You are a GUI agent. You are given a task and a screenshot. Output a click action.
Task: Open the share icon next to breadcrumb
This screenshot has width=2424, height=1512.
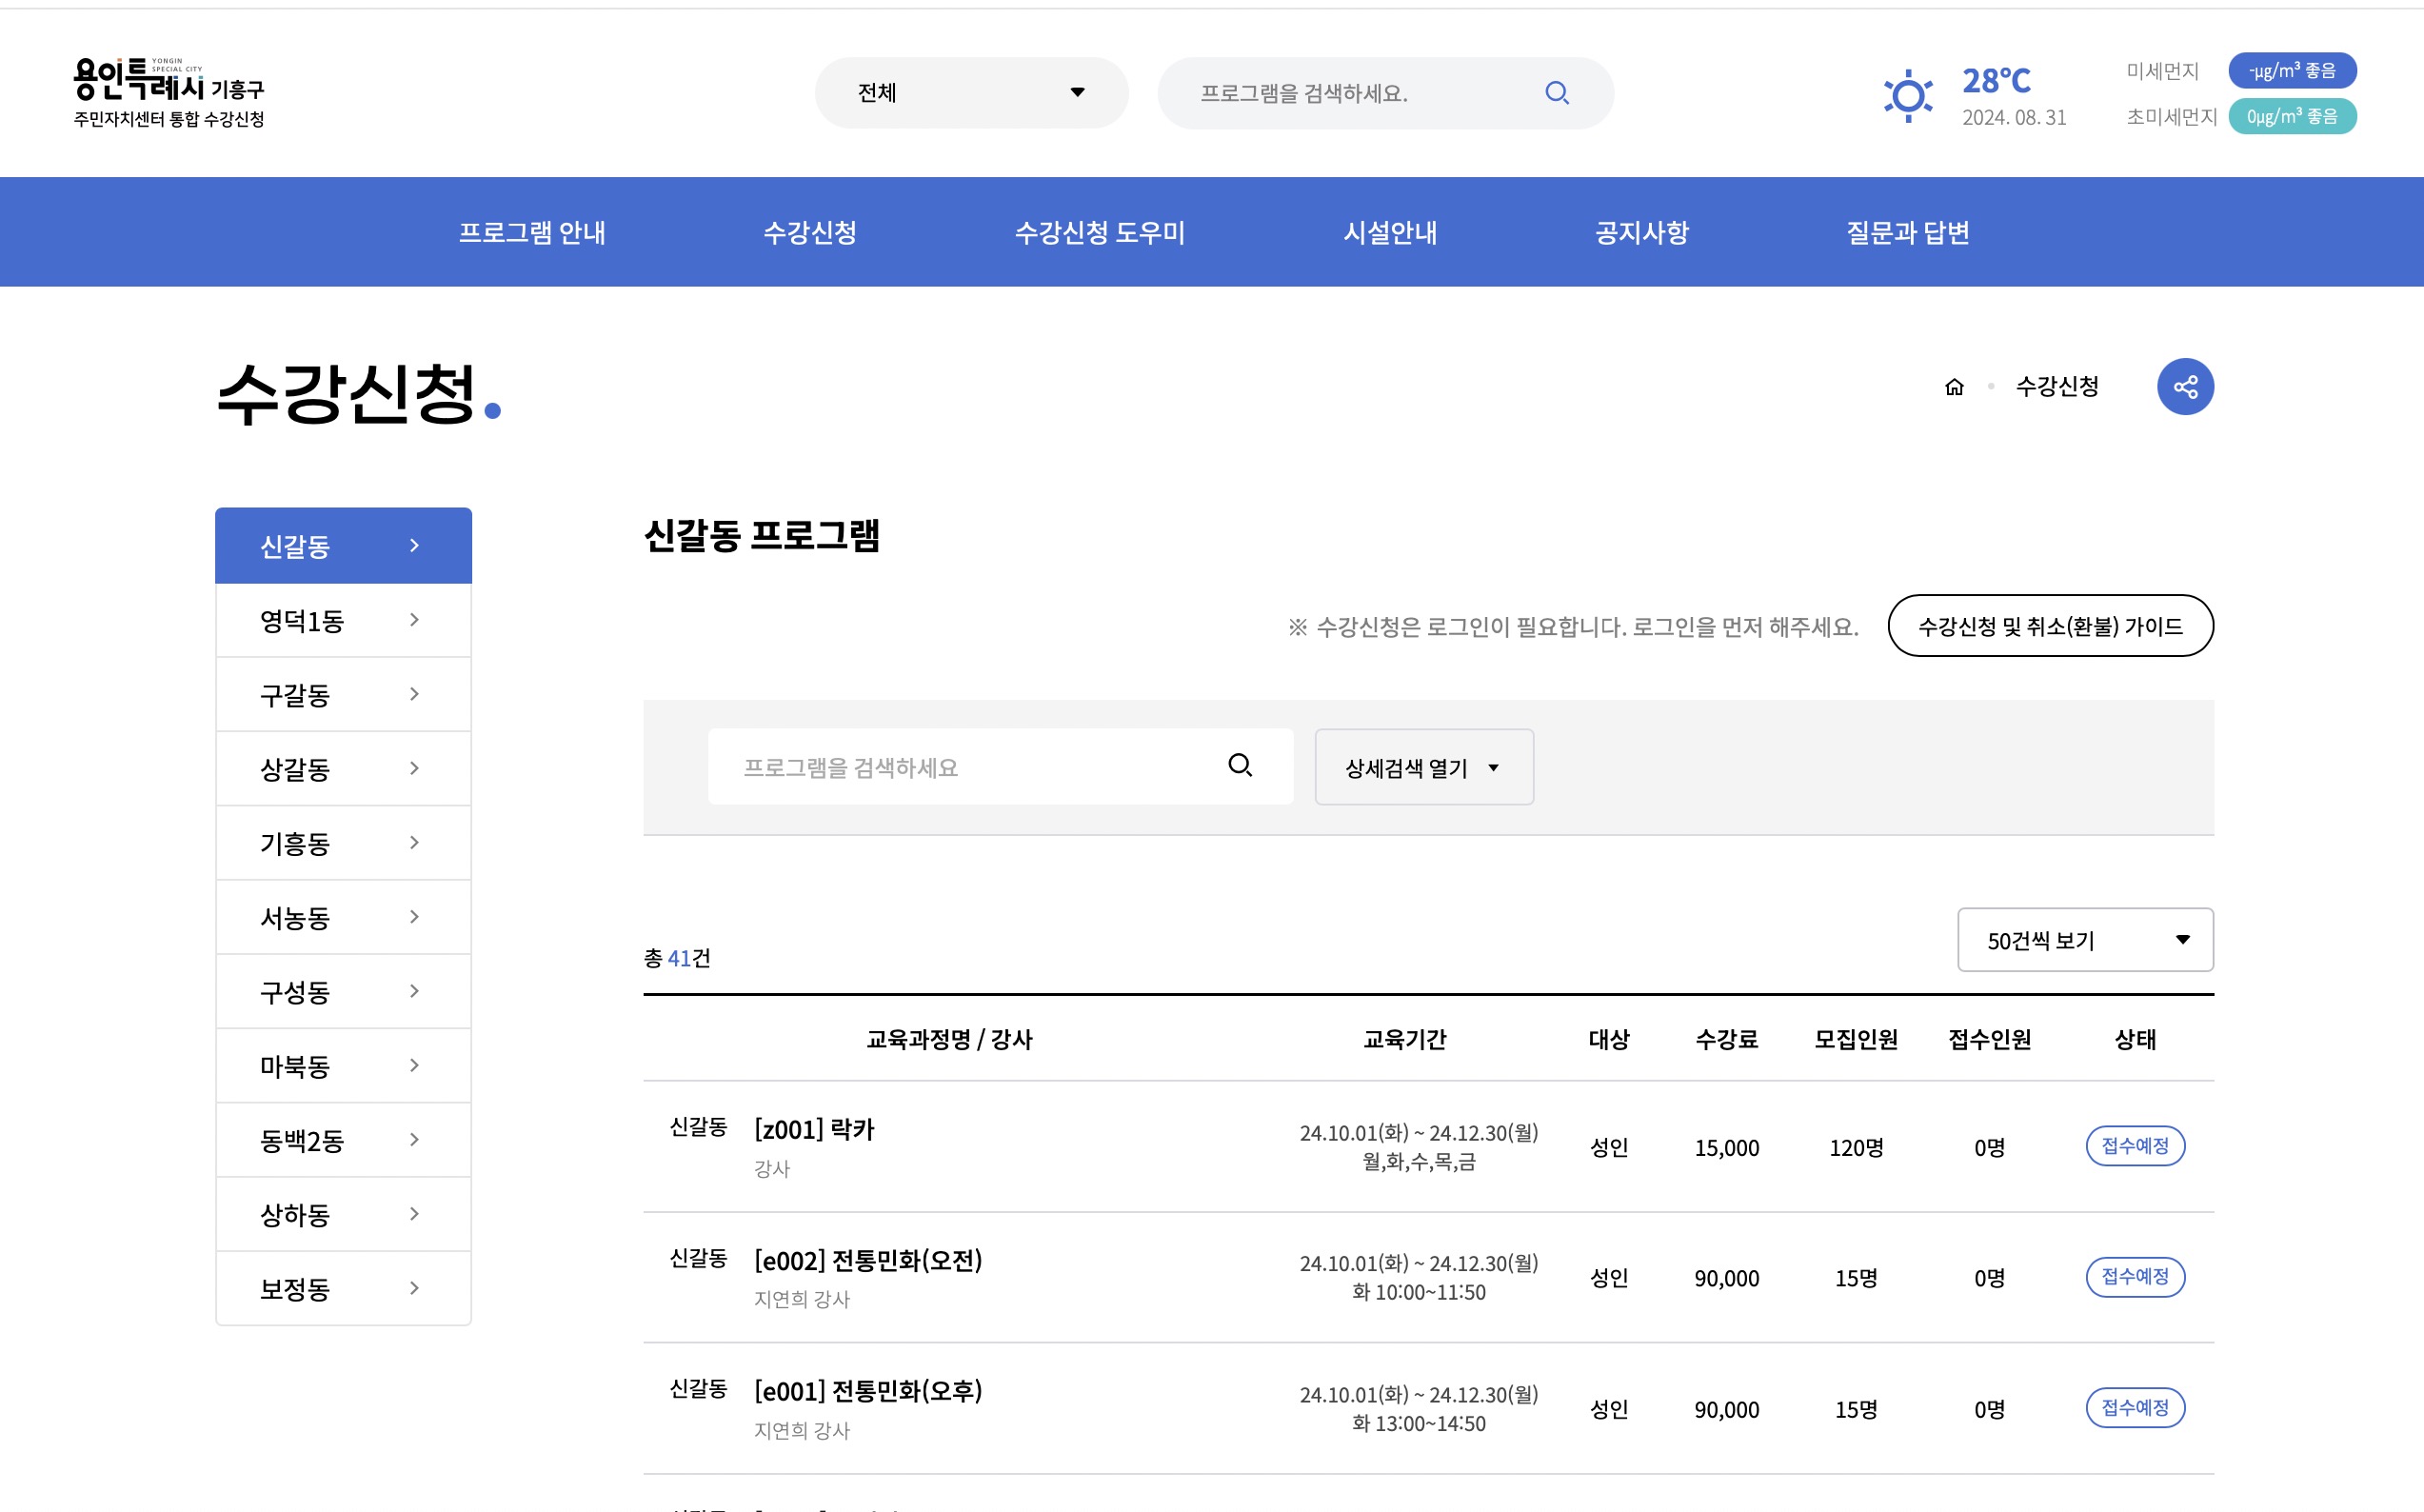2185,387
